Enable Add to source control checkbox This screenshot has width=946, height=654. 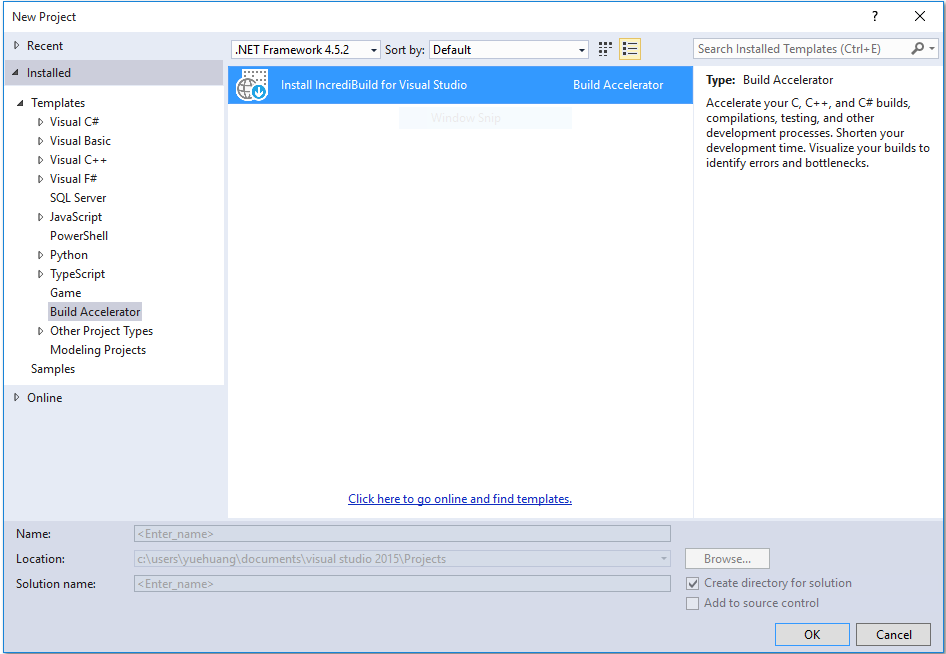point(693,603)
